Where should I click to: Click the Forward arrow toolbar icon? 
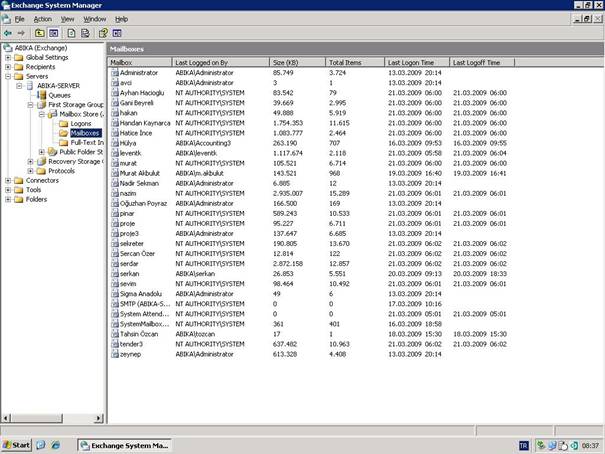[x=21, y=33]
